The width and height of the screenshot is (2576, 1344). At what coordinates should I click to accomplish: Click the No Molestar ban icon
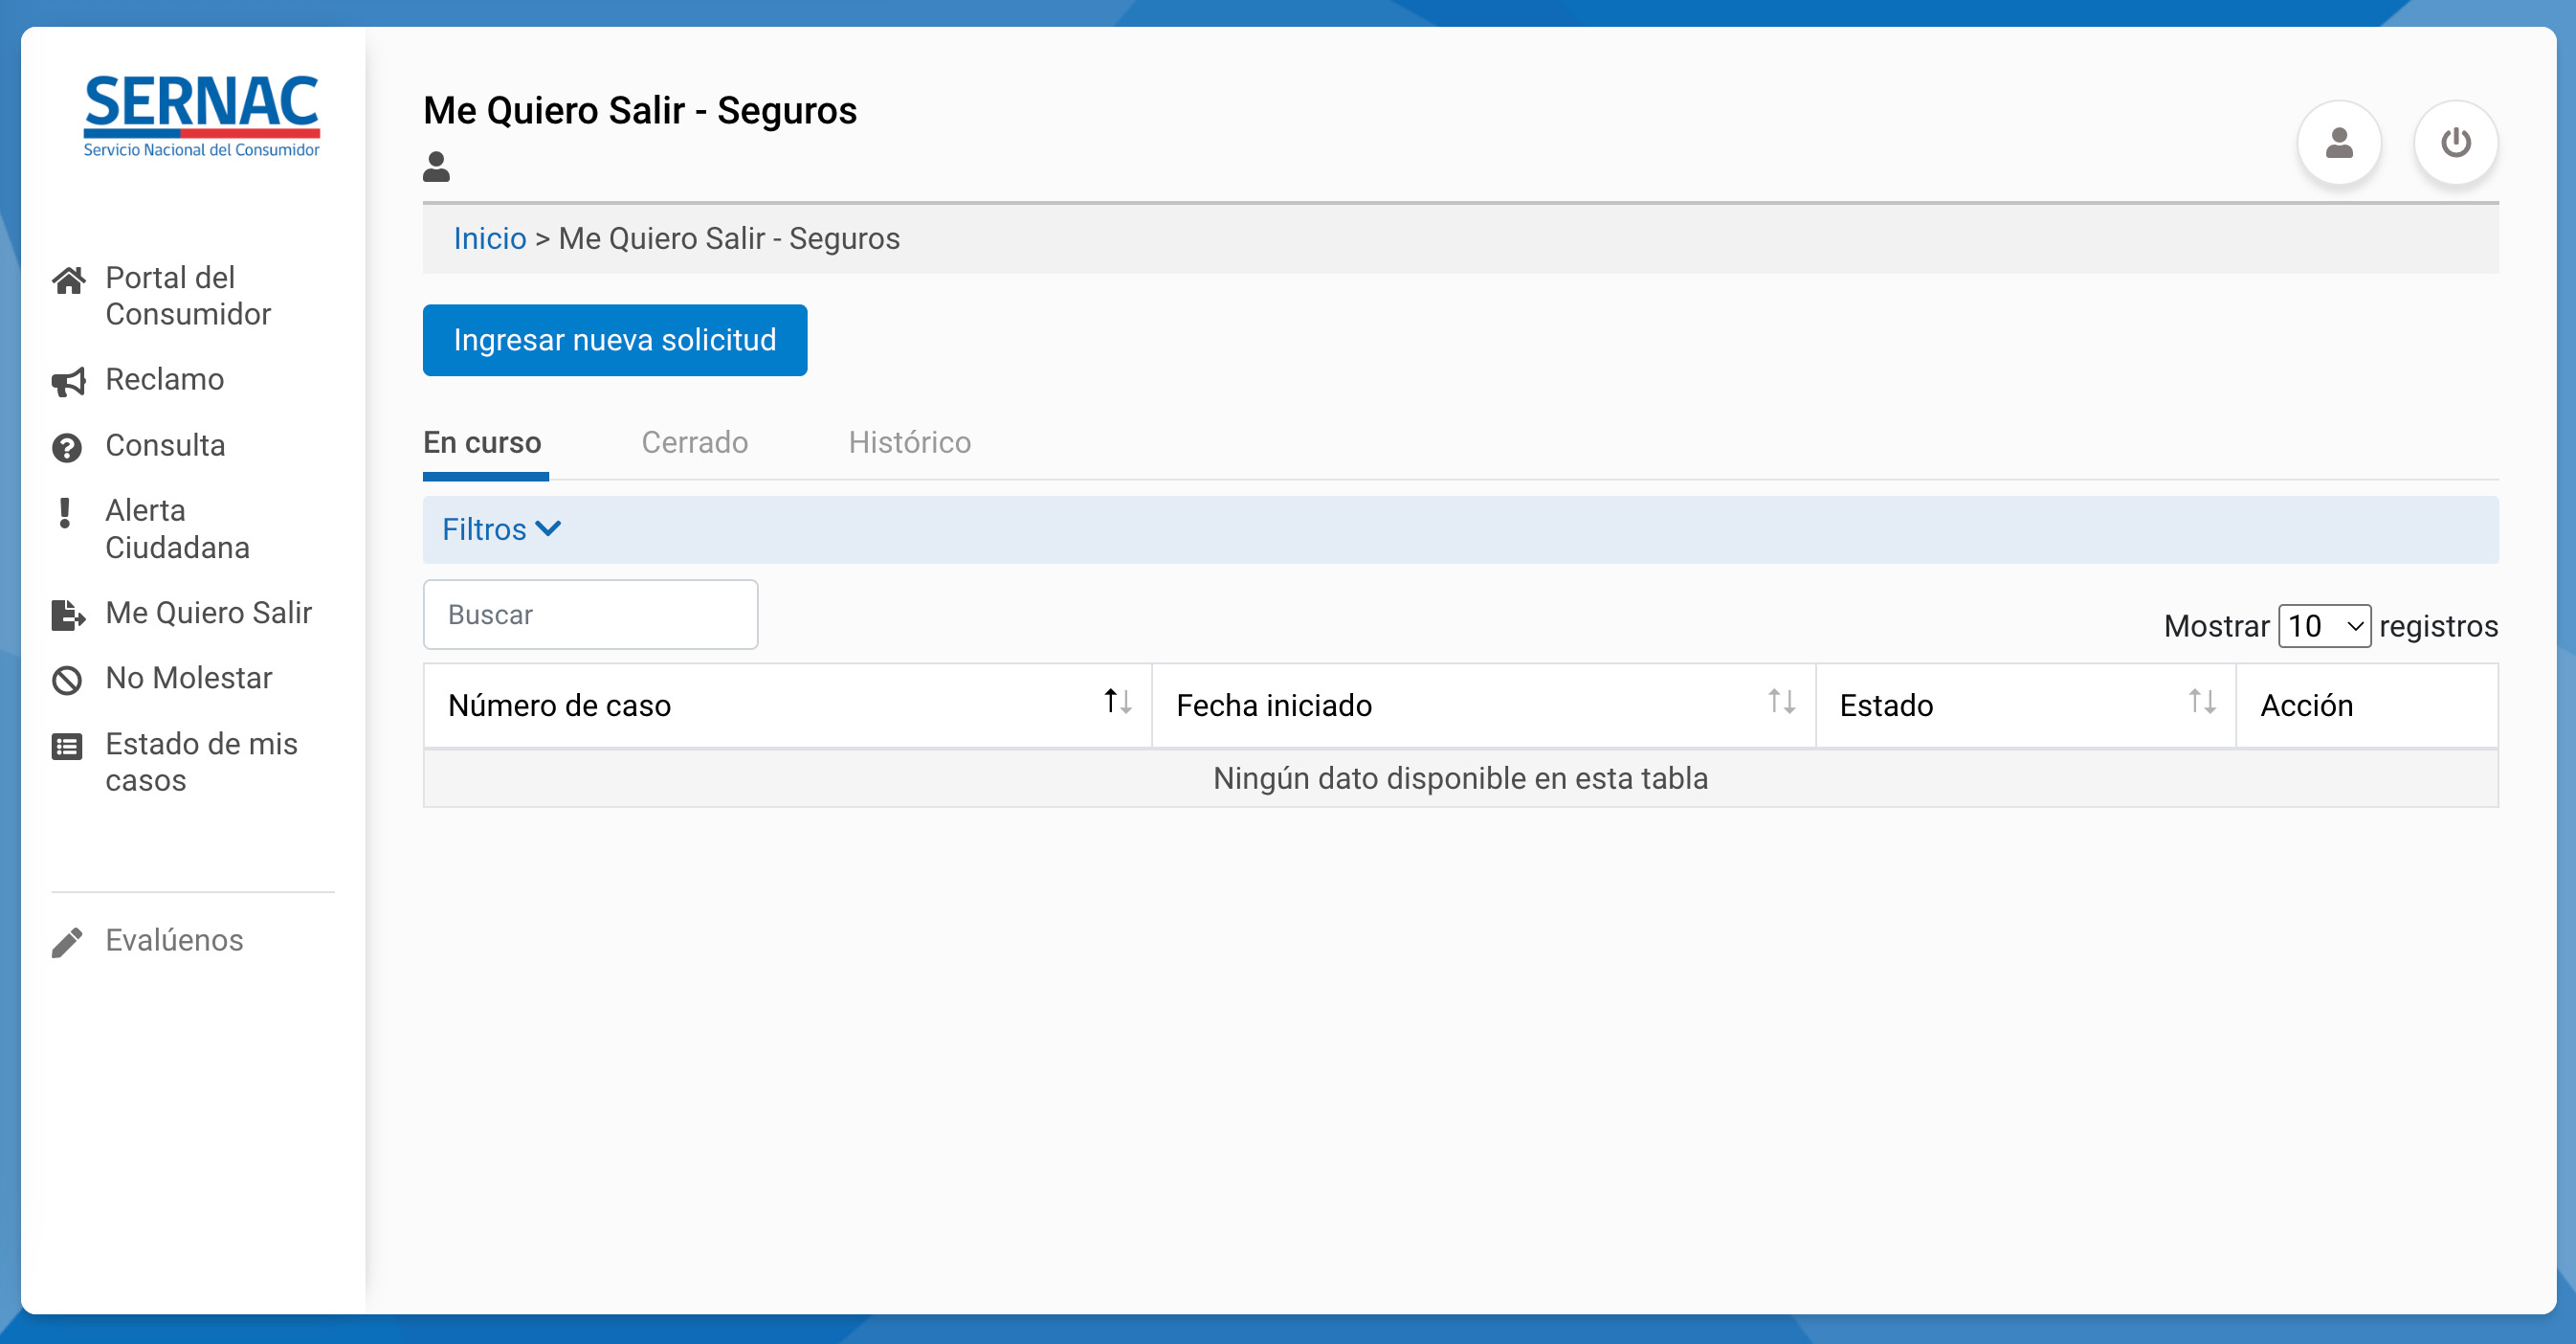[67, 680]
